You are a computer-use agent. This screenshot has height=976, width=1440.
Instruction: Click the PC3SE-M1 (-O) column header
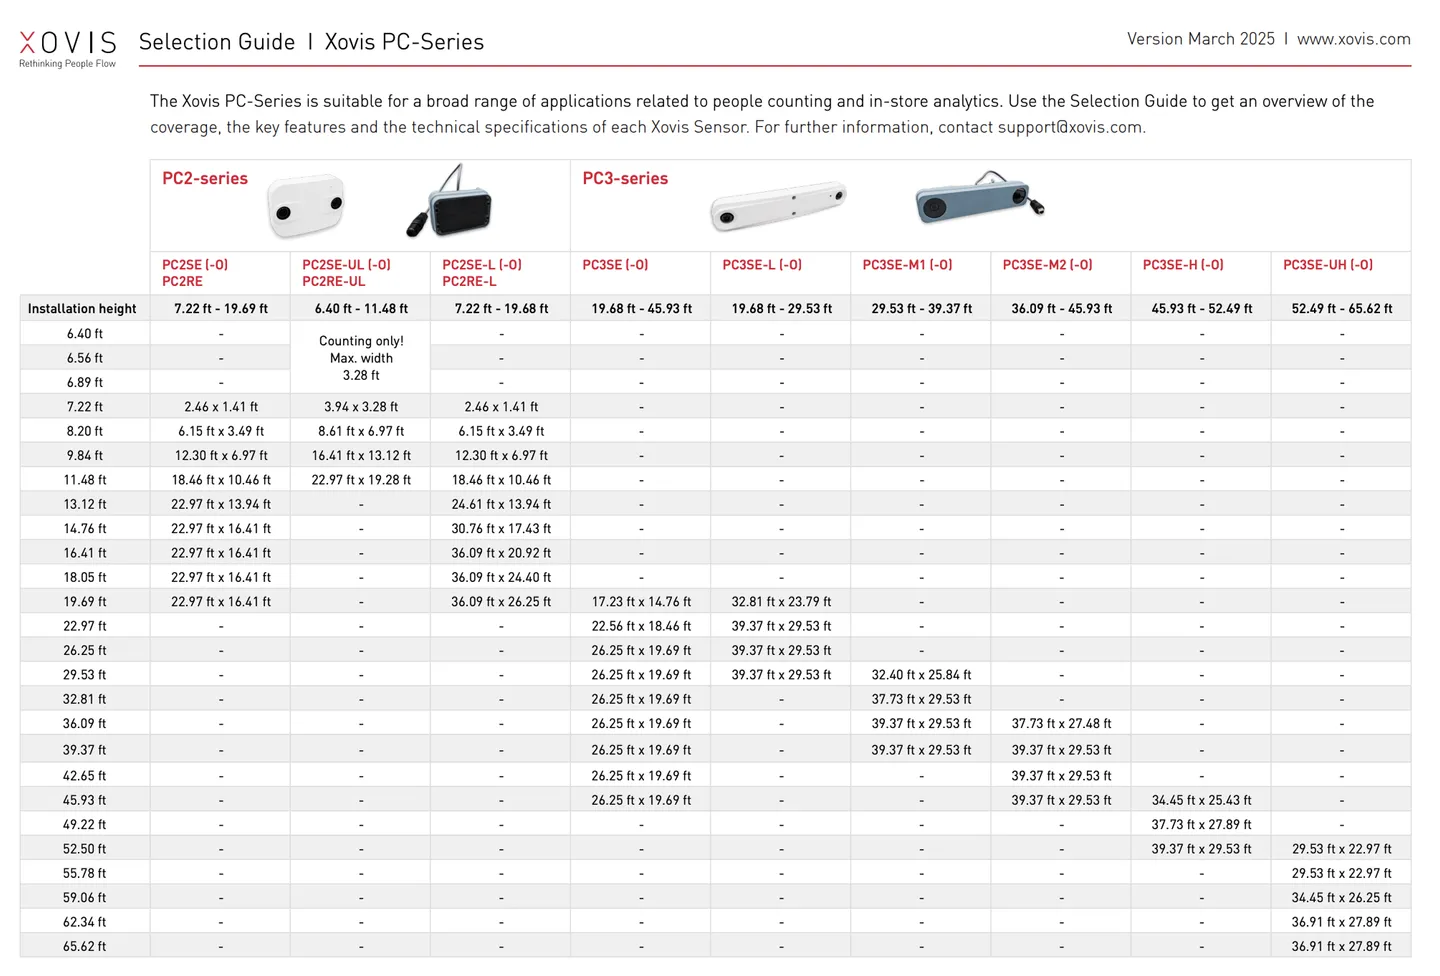[907, 265]
